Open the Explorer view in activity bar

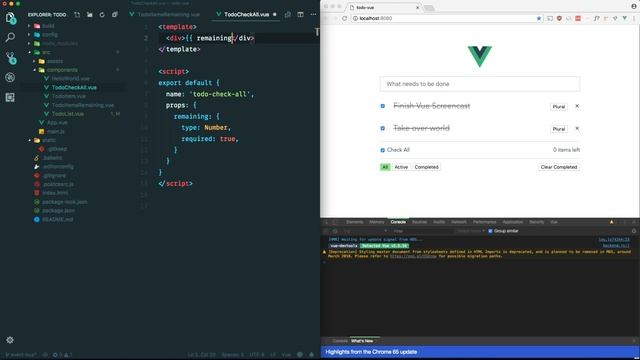(10, 18)
